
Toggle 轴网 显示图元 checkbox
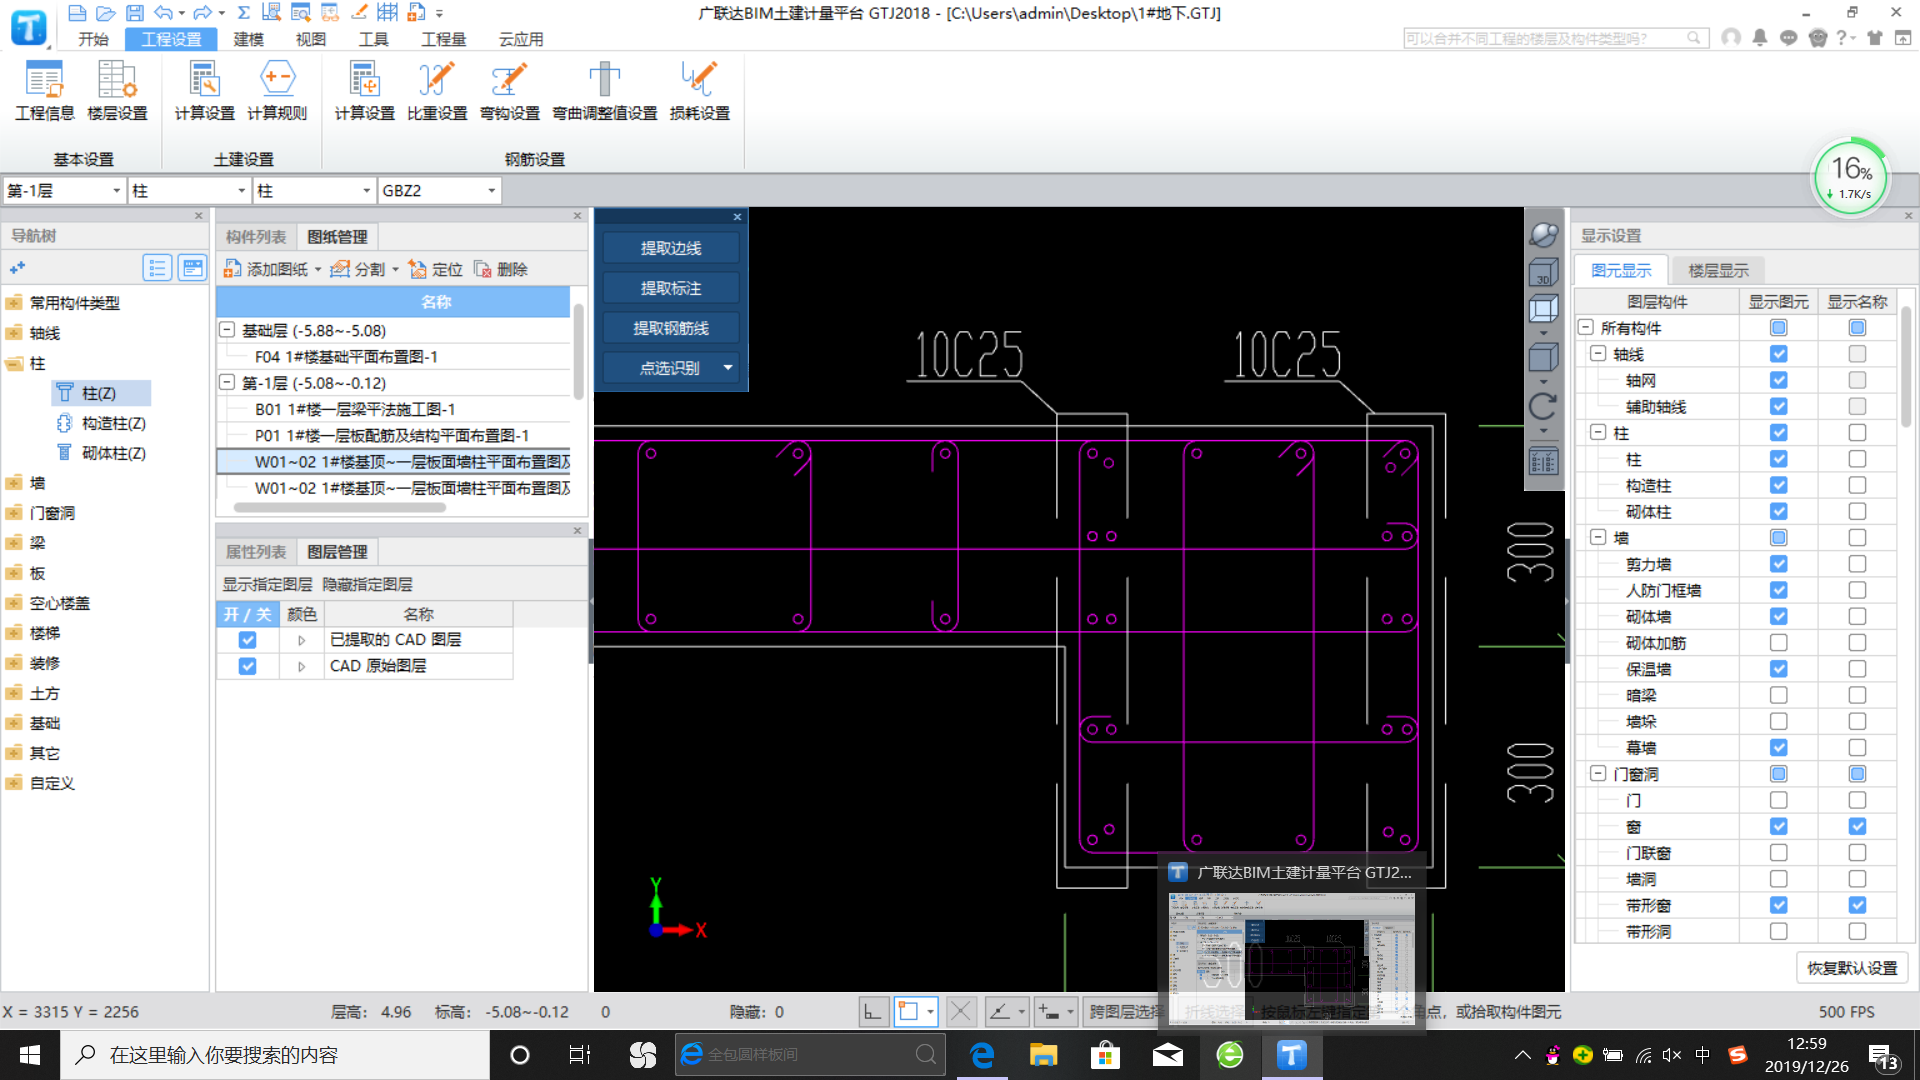[x=1778, y=380]
